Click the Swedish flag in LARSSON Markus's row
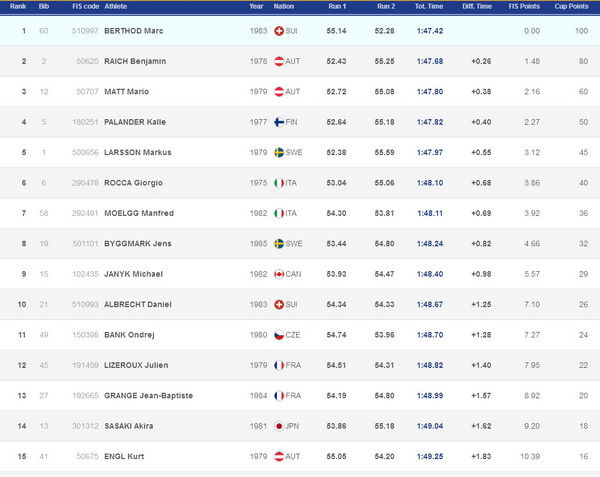The image size is (600, 477). [279, 152]
